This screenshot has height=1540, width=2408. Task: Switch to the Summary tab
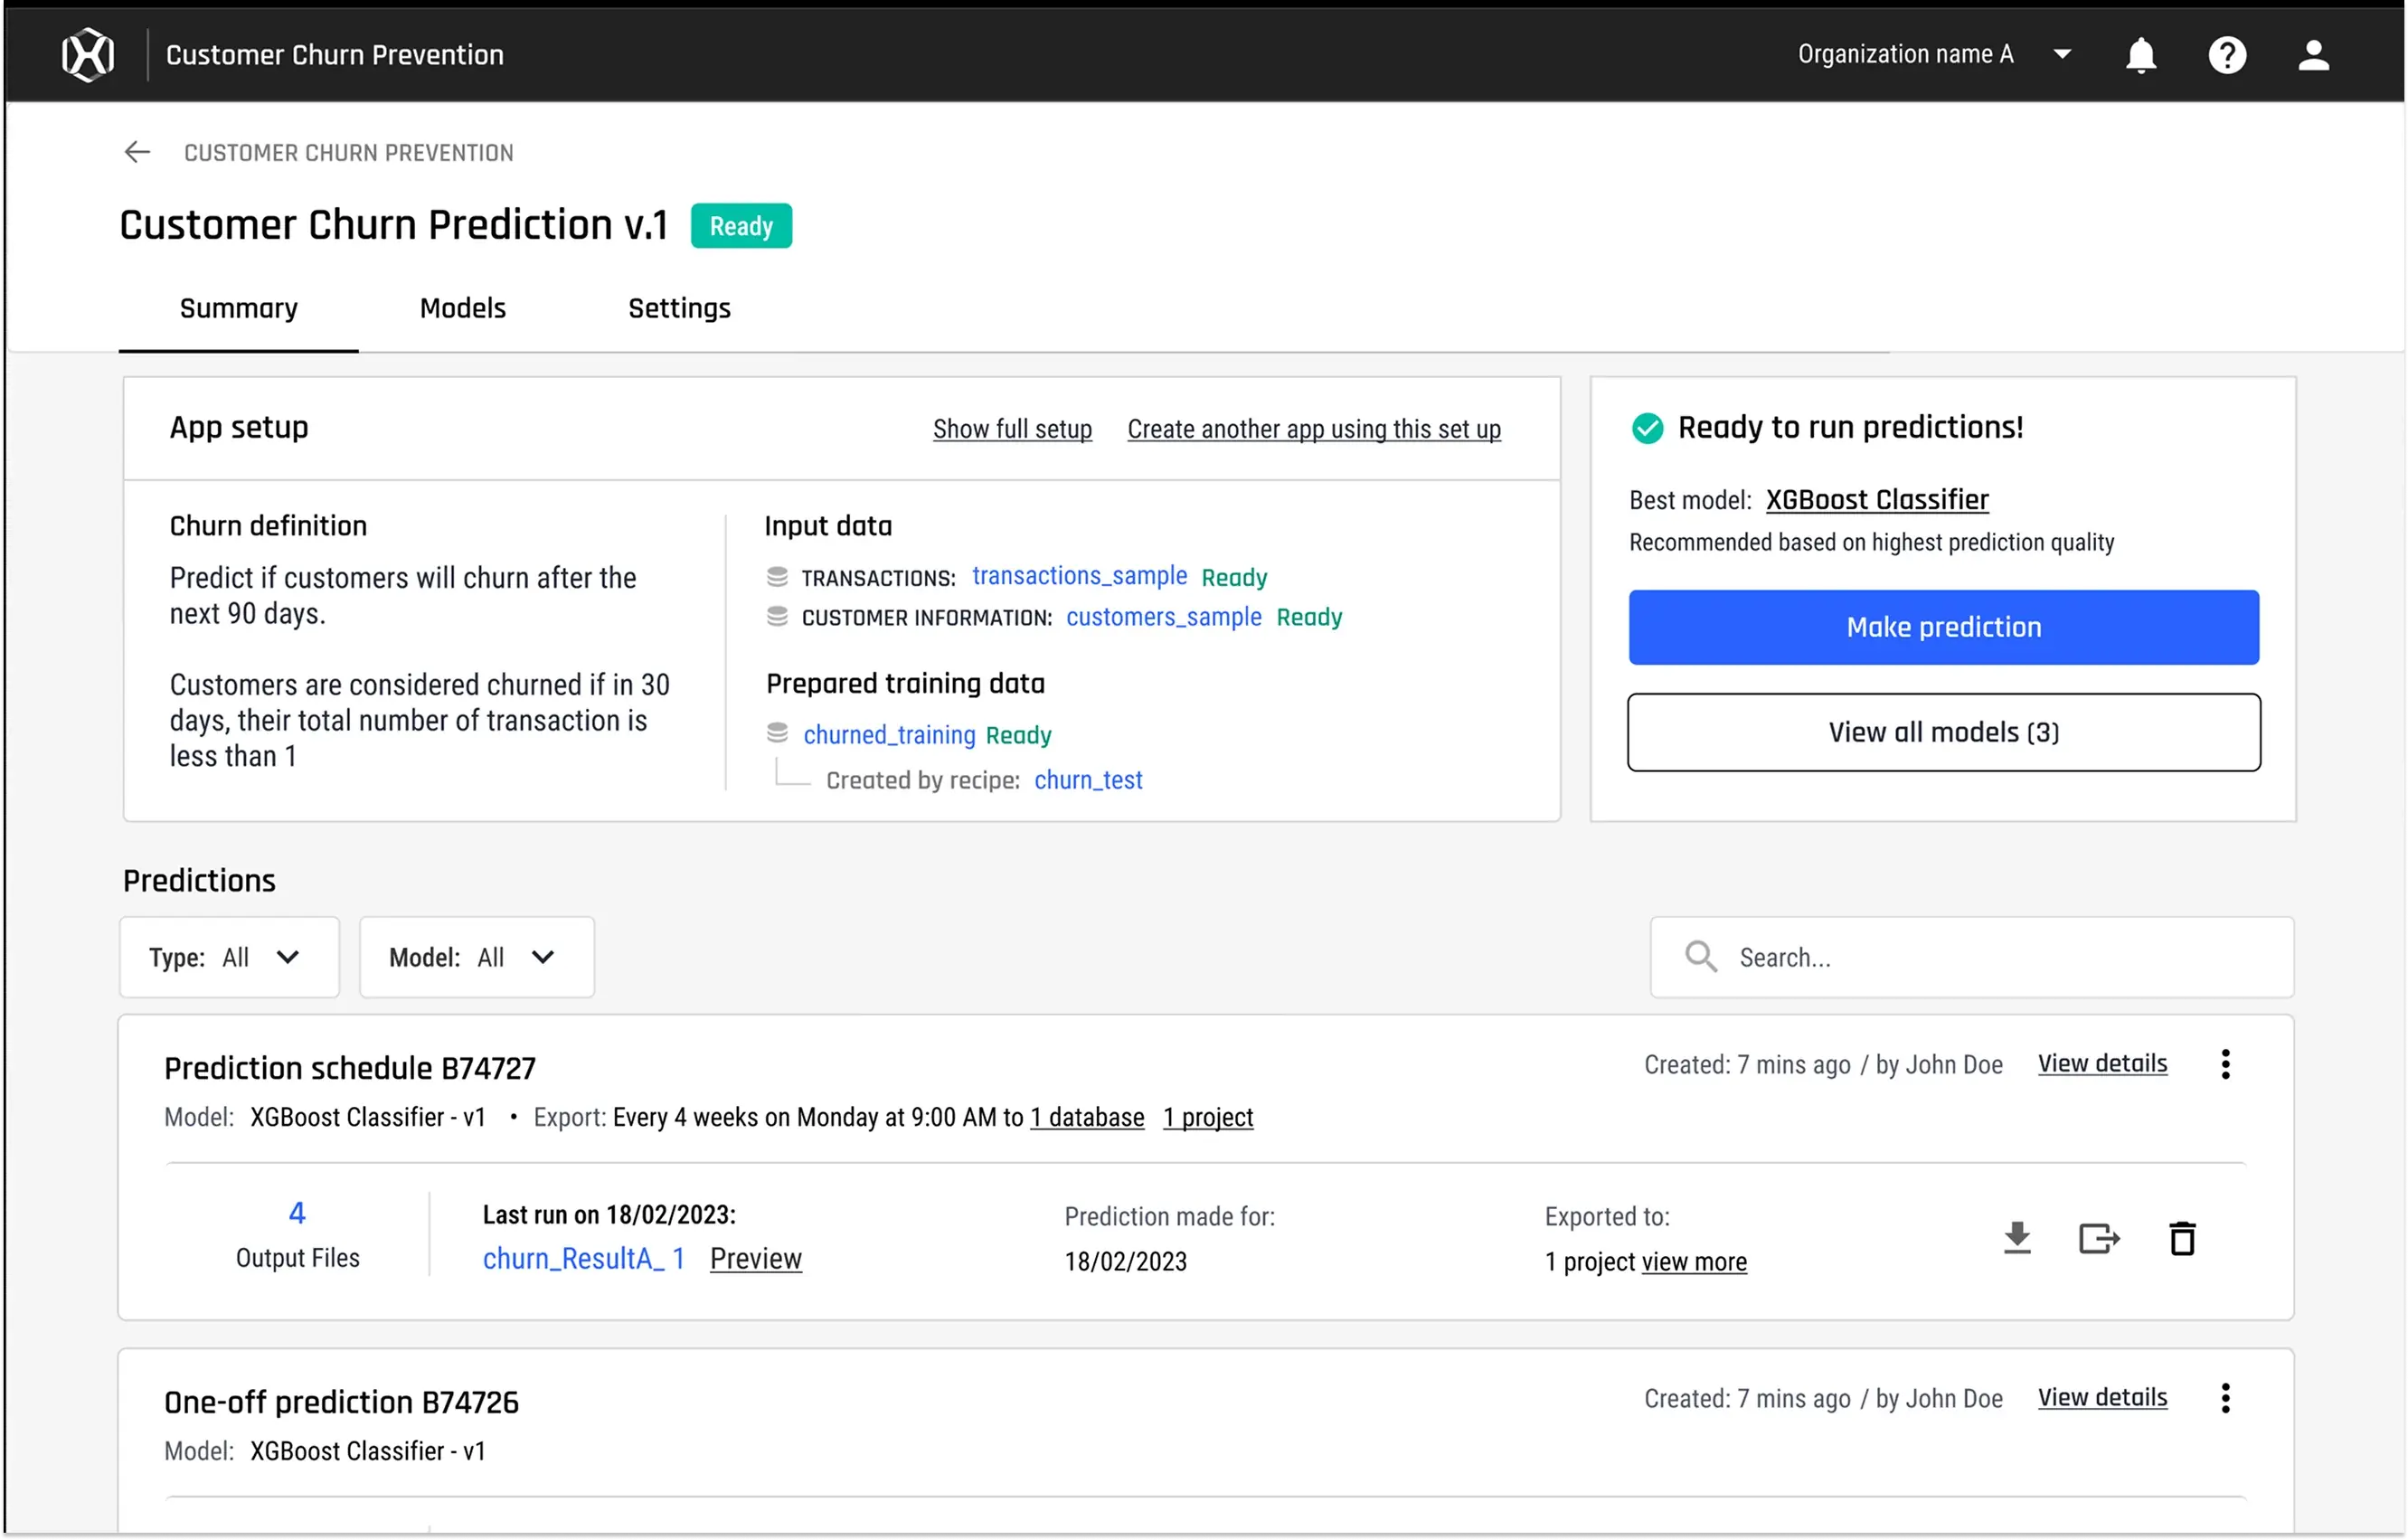pos(239,308)
